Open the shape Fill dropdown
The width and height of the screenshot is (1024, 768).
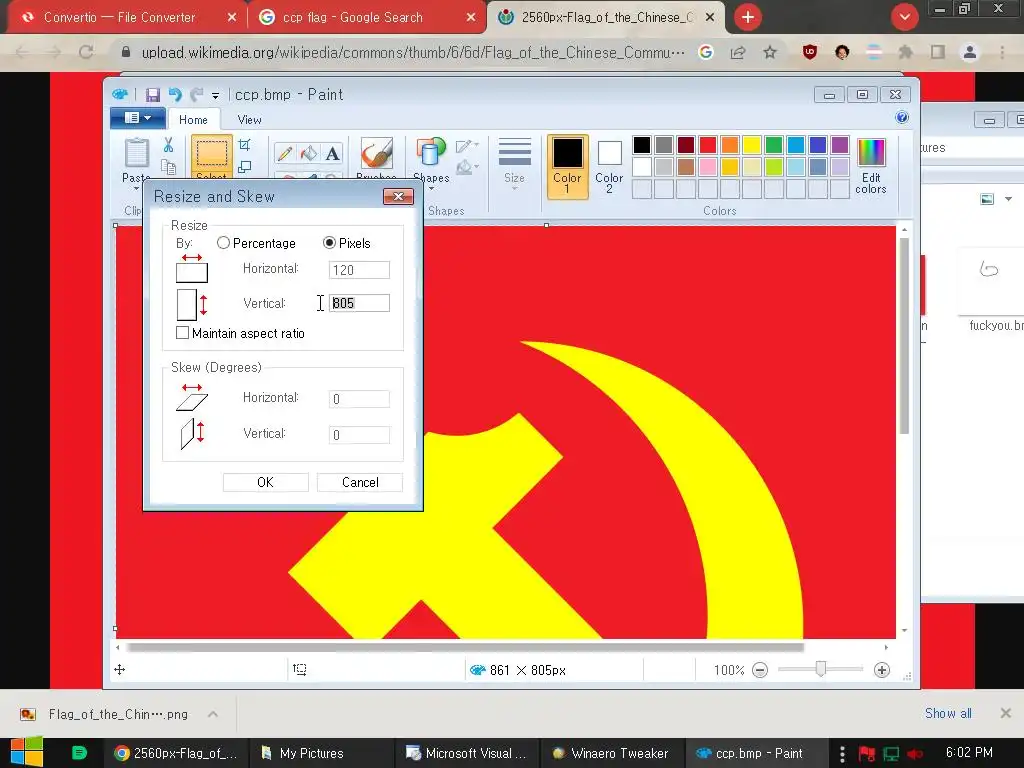click(x=467, y=168)
